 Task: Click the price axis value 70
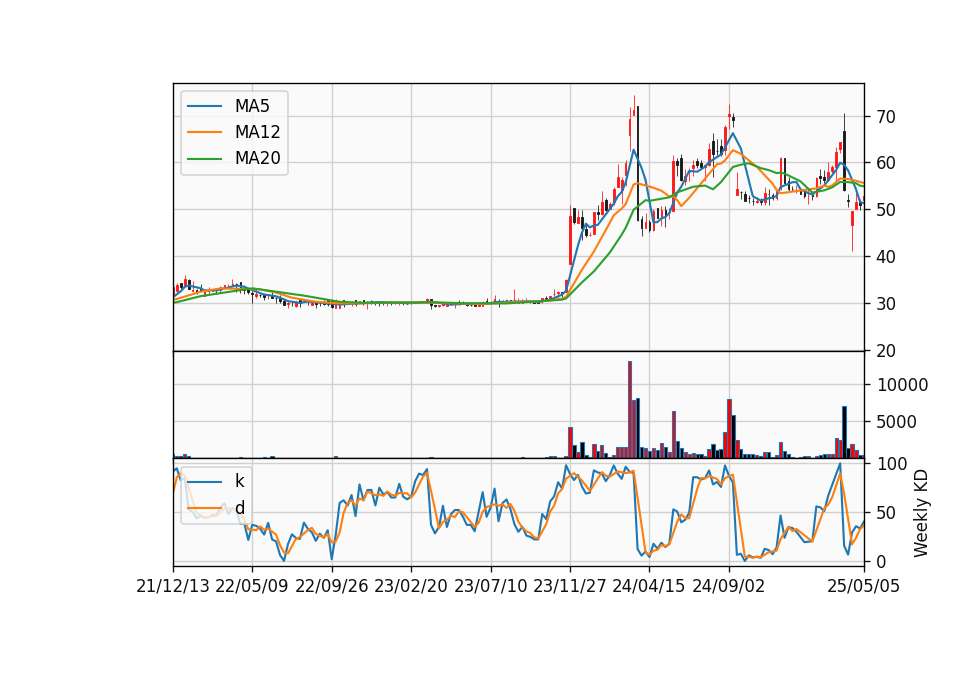885,116
